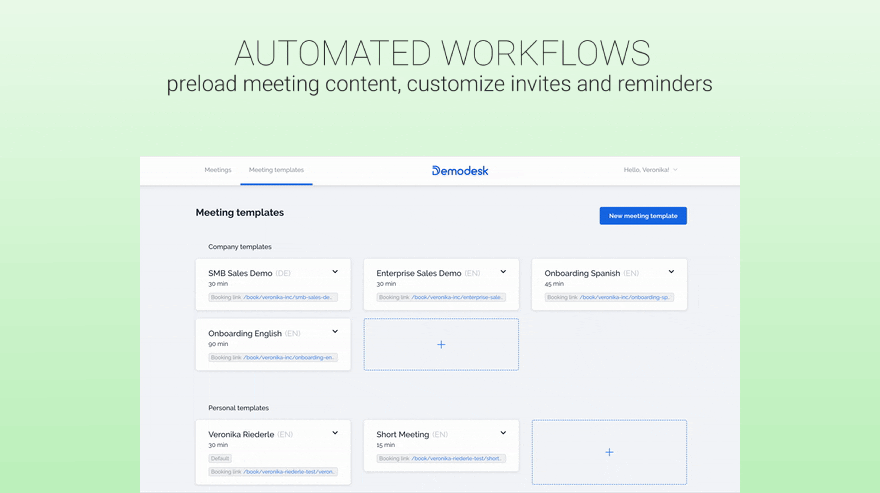Add a personal template with plus tile
The height and width of the screenshot is (493, 880).
click(609, 452)
